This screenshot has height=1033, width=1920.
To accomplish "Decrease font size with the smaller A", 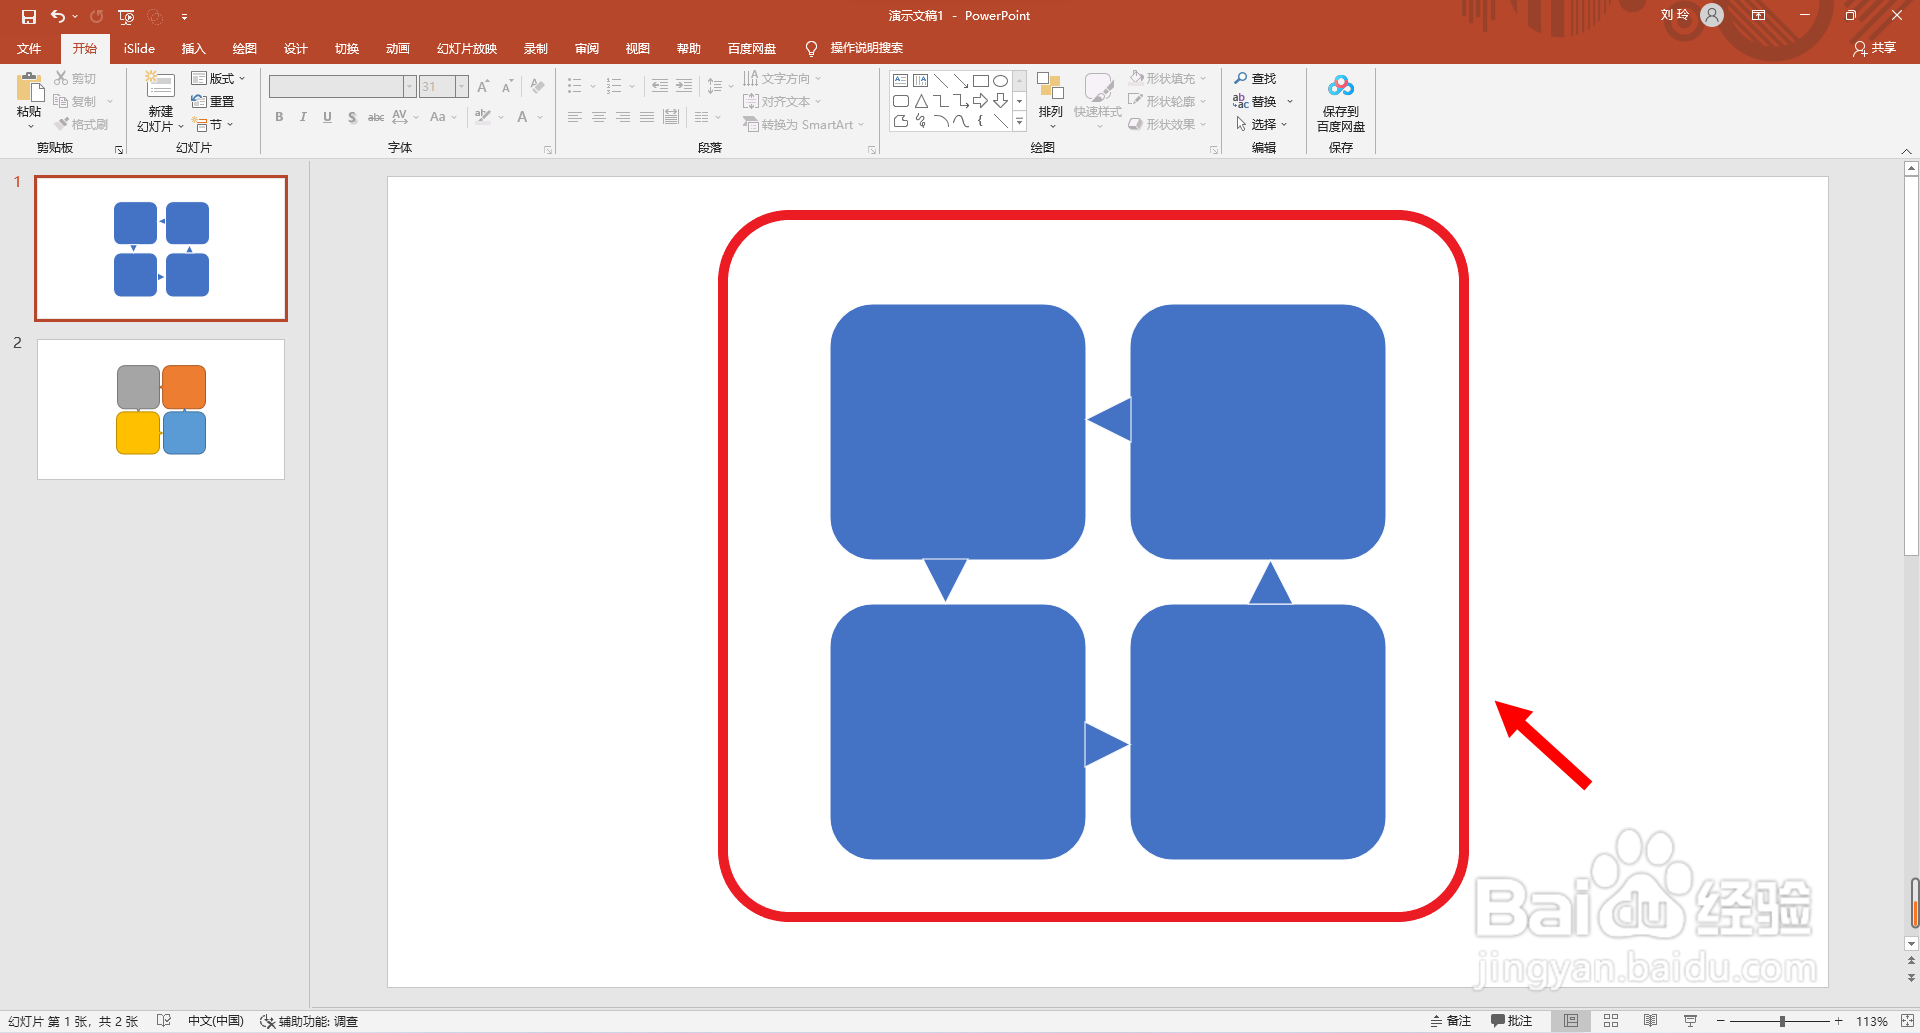I will 507,87.
